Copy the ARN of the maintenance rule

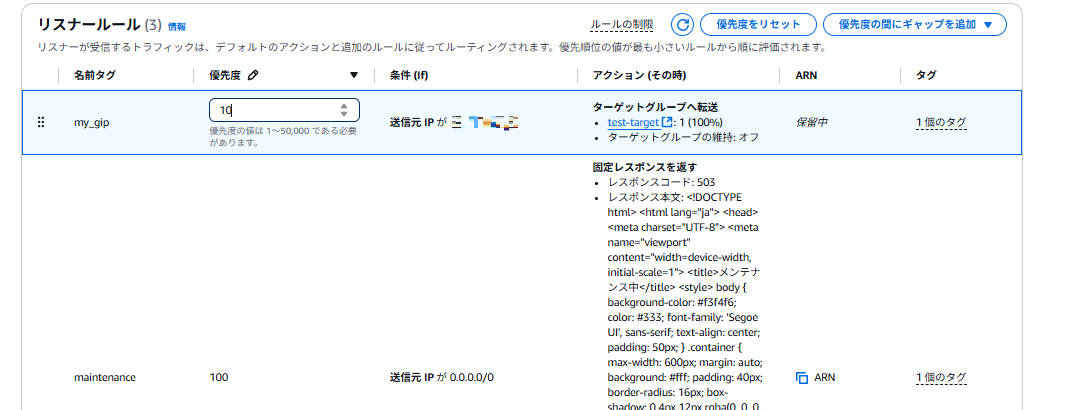802,378
